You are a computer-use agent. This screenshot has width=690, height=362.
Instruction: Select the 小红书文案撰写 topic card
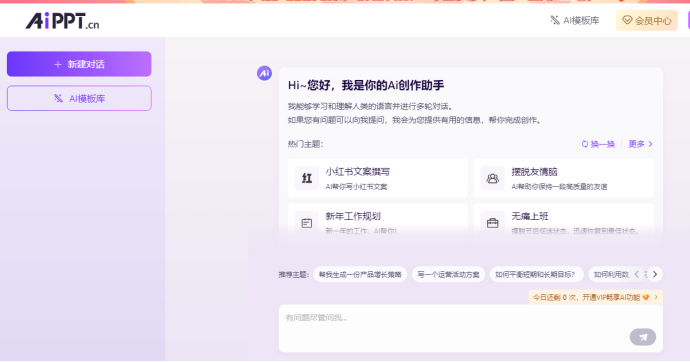click(x=378, y=178)
